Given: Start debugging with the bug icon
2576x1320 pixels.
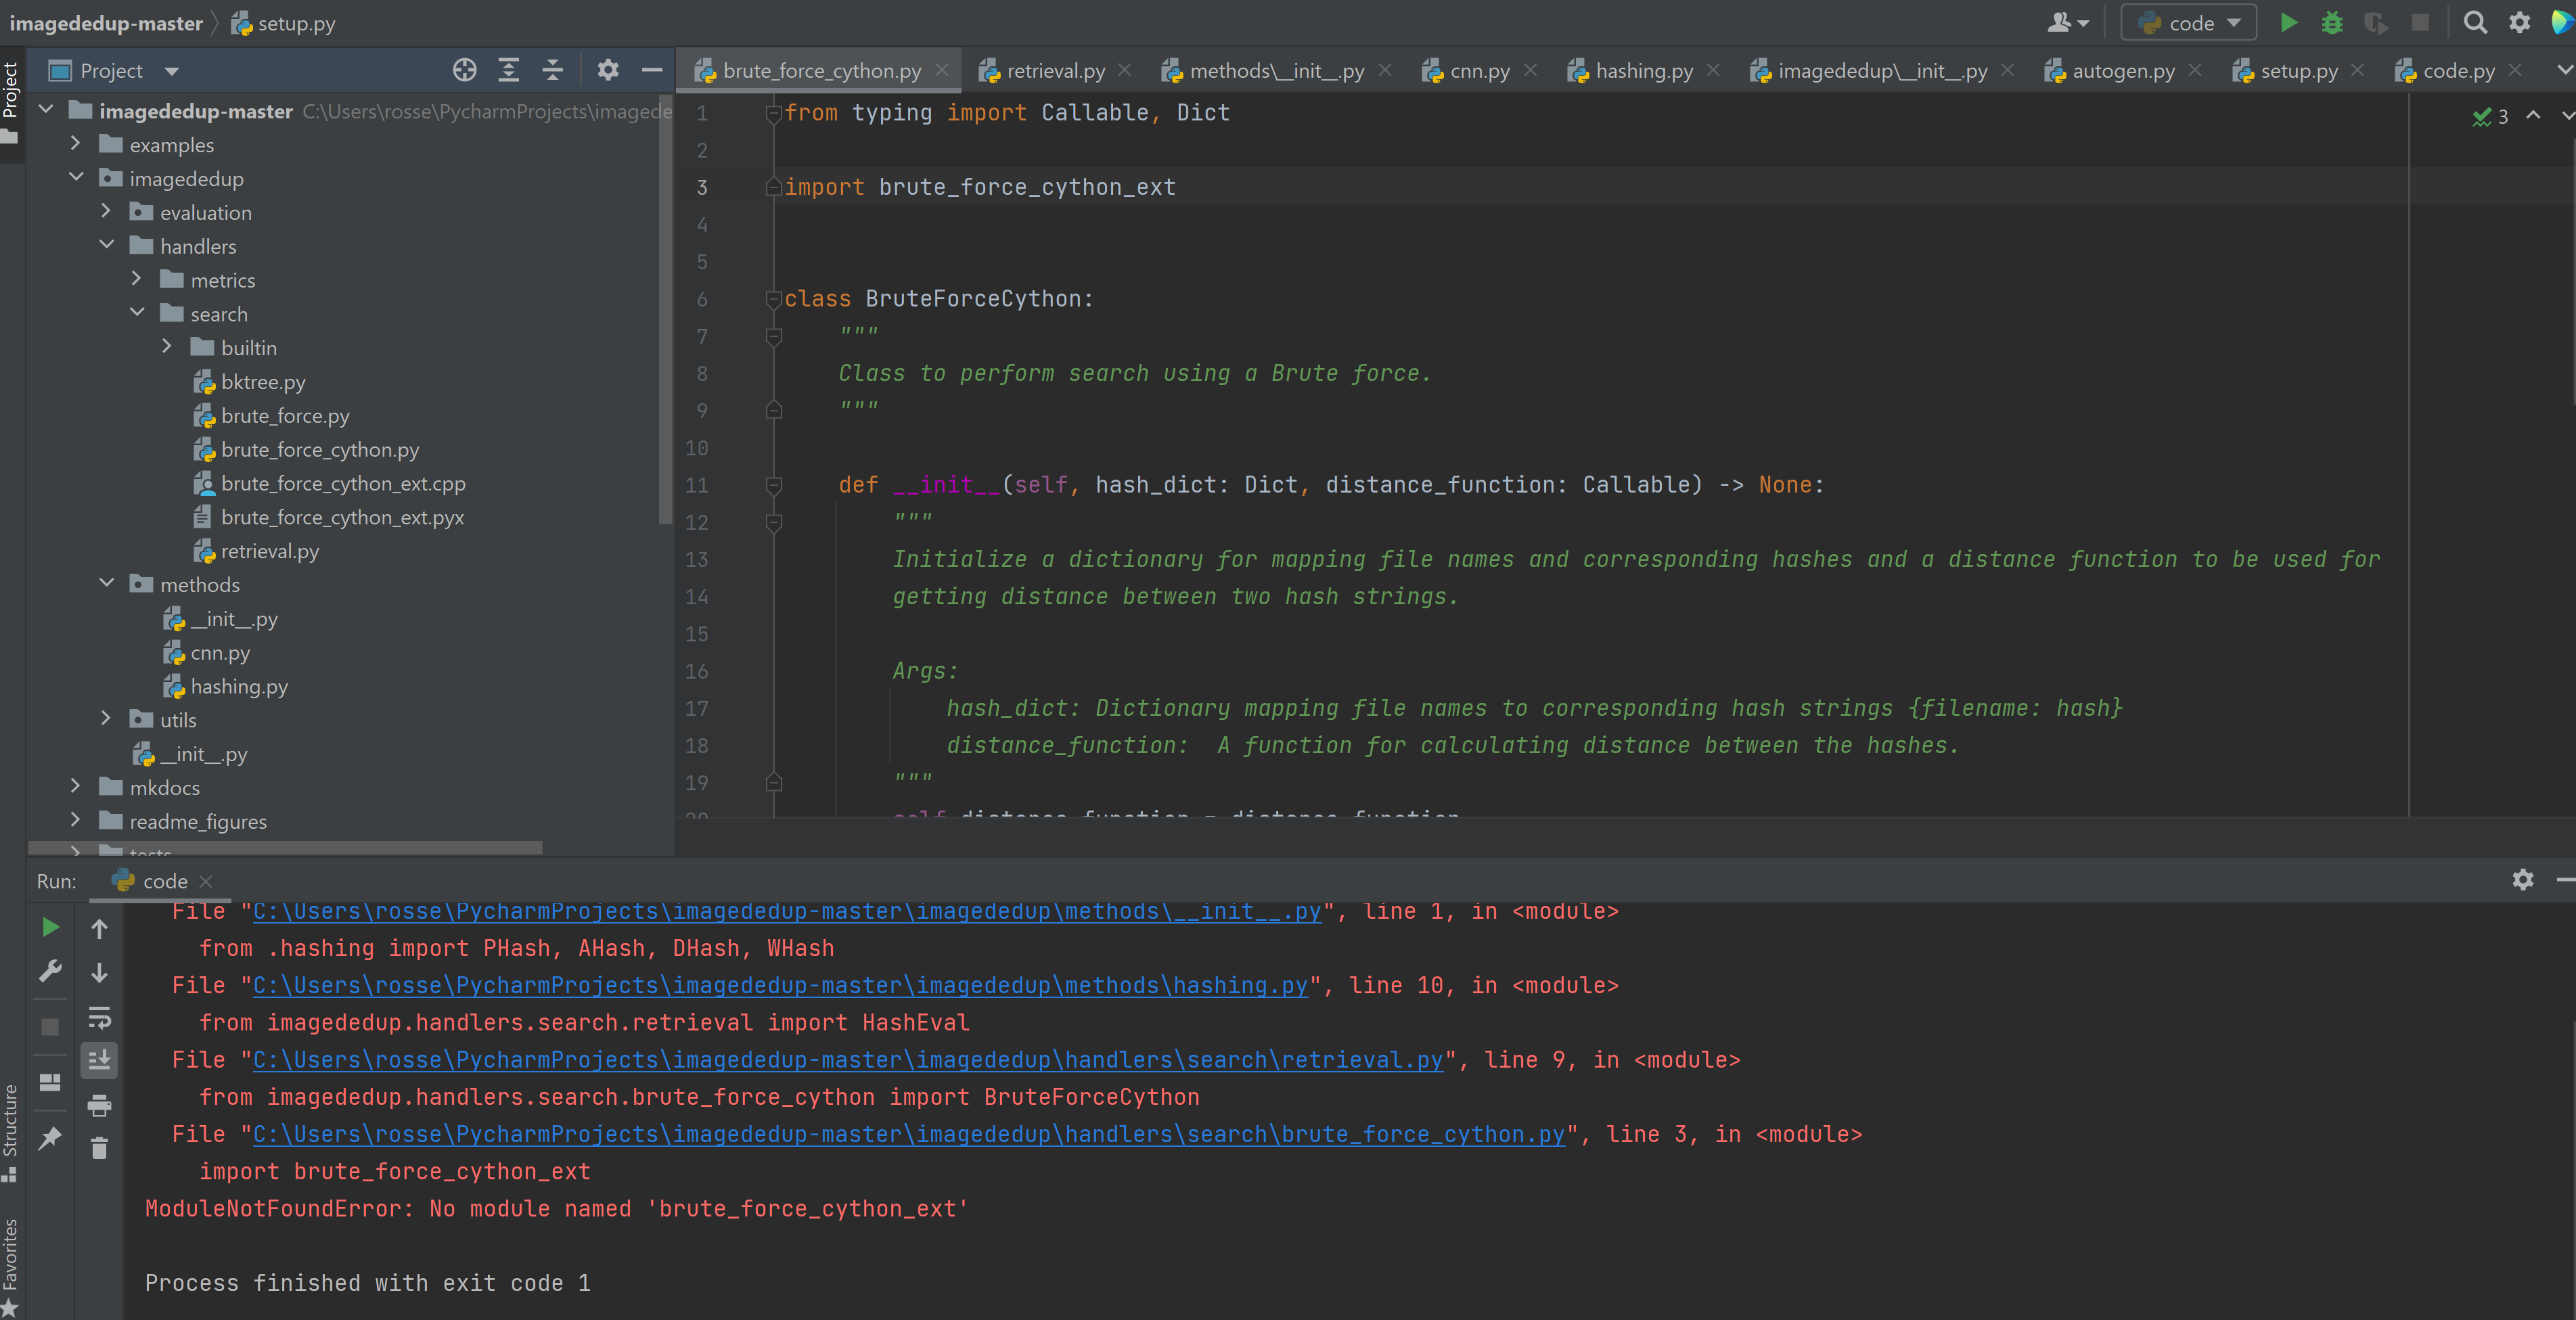Looking at the screenshot, I should click(2332, 22).
